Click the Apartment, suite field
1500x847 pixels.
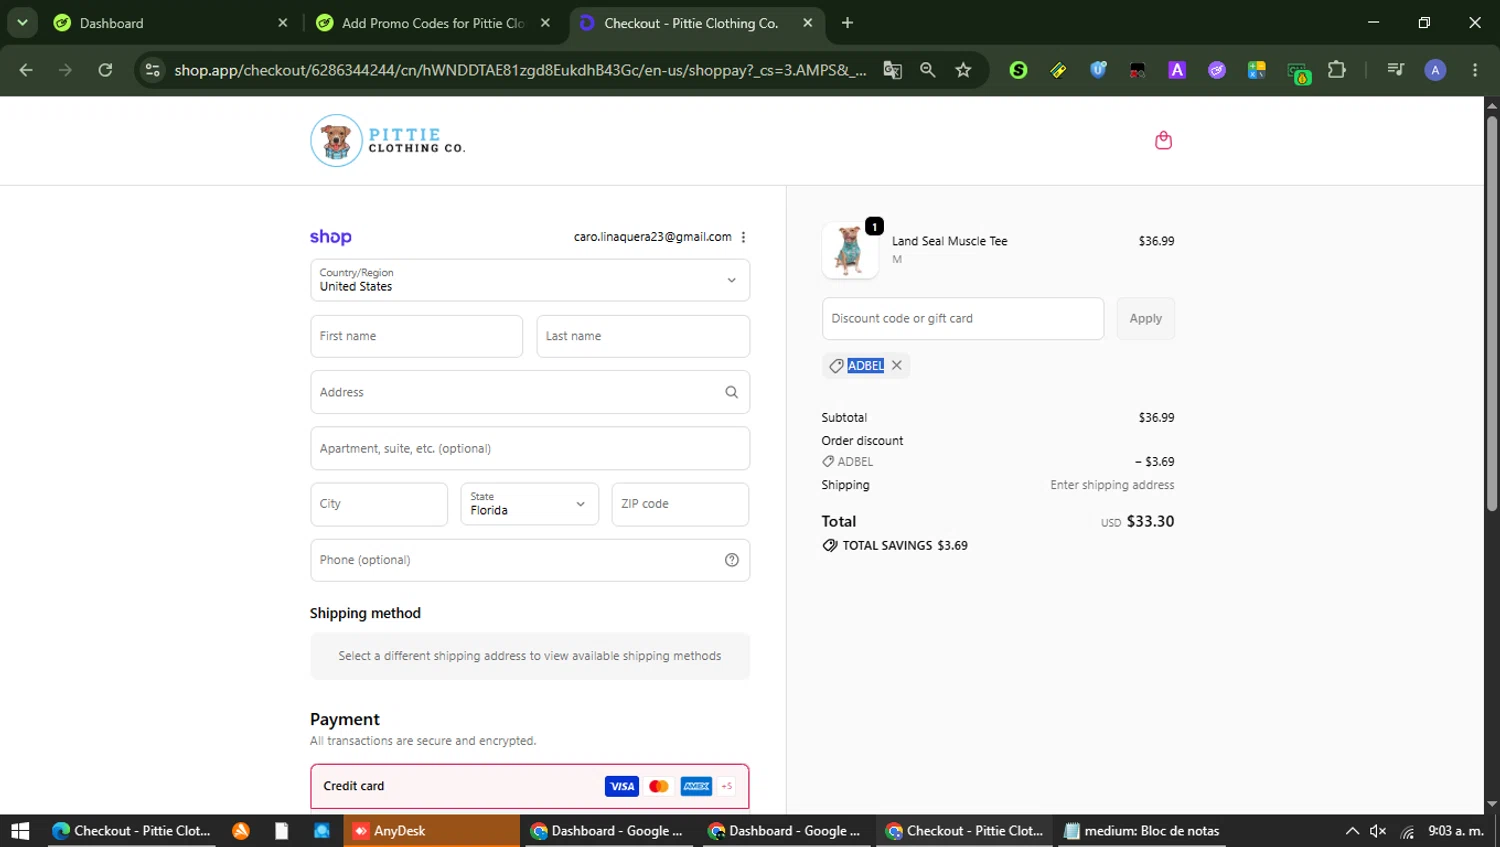click(530, 448)
